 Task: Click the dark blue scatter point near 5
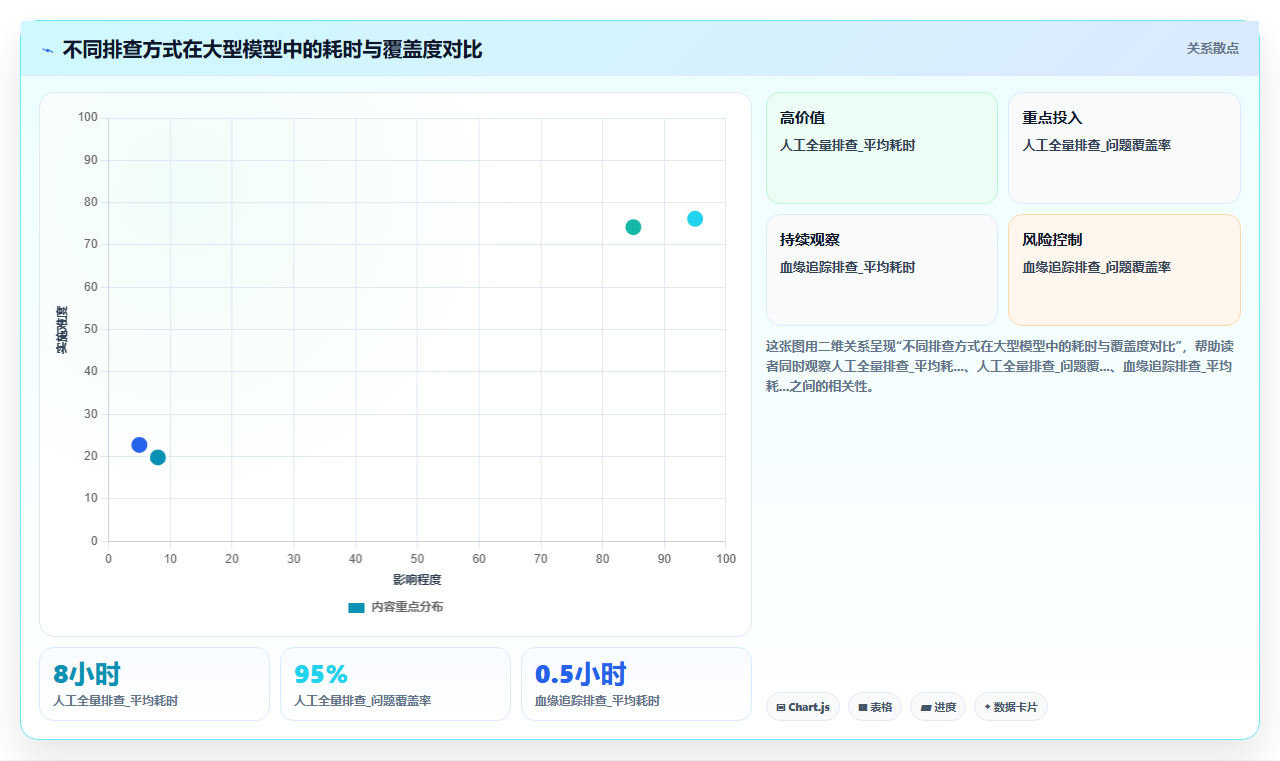[x=139, y=445]
